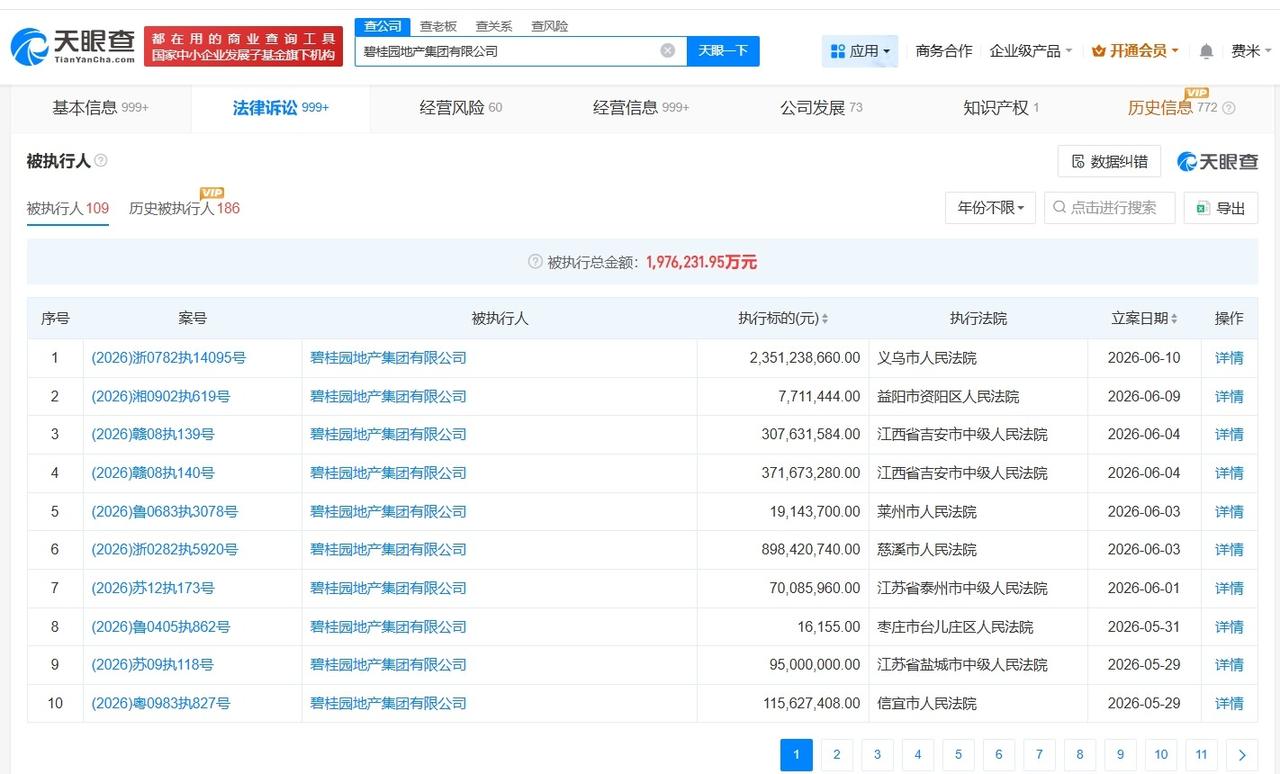Open the 费米 user account menu

pos(1251,51)
